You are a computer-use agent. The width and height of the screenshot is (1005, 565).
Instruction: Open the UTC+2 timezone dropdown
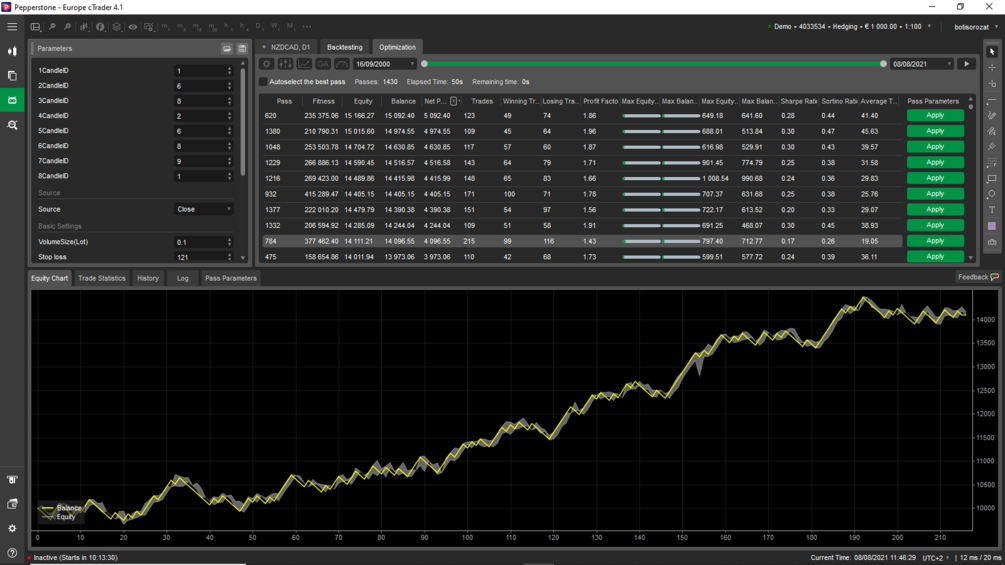(936, 558)
